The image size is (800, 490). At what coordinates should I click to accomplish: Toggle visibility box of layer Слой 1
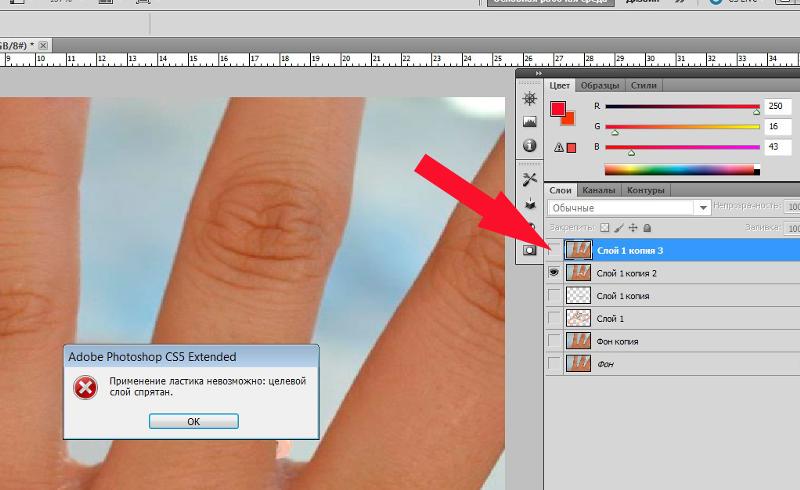pyautogui.click(x=554, y=318)
